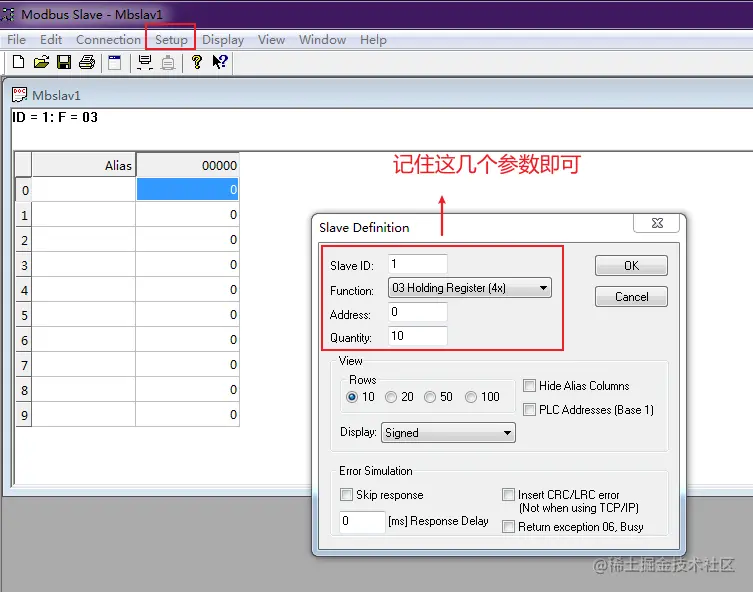Click the Address input field
This screenshot has height=592, width=753.
[x=417, y=312]
